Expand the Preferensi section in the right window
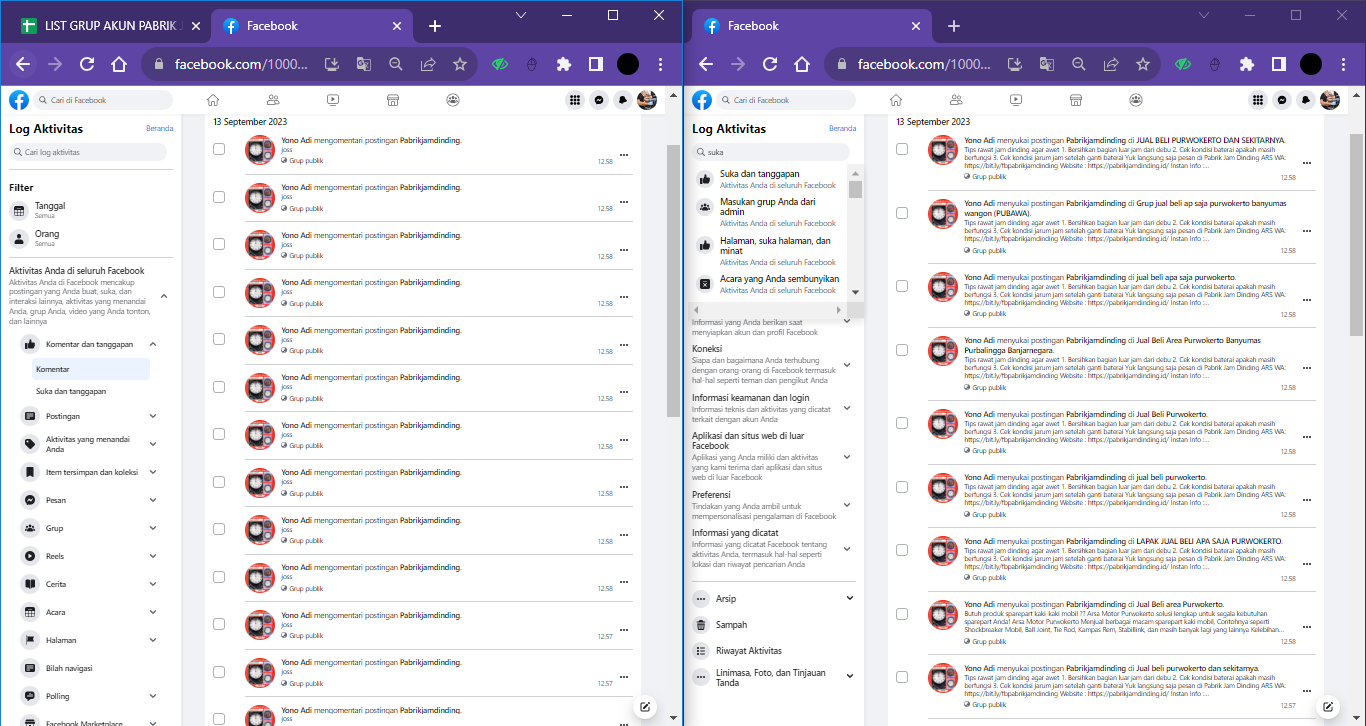Screen dimensions: 1366x726 (x=847, y=505)
